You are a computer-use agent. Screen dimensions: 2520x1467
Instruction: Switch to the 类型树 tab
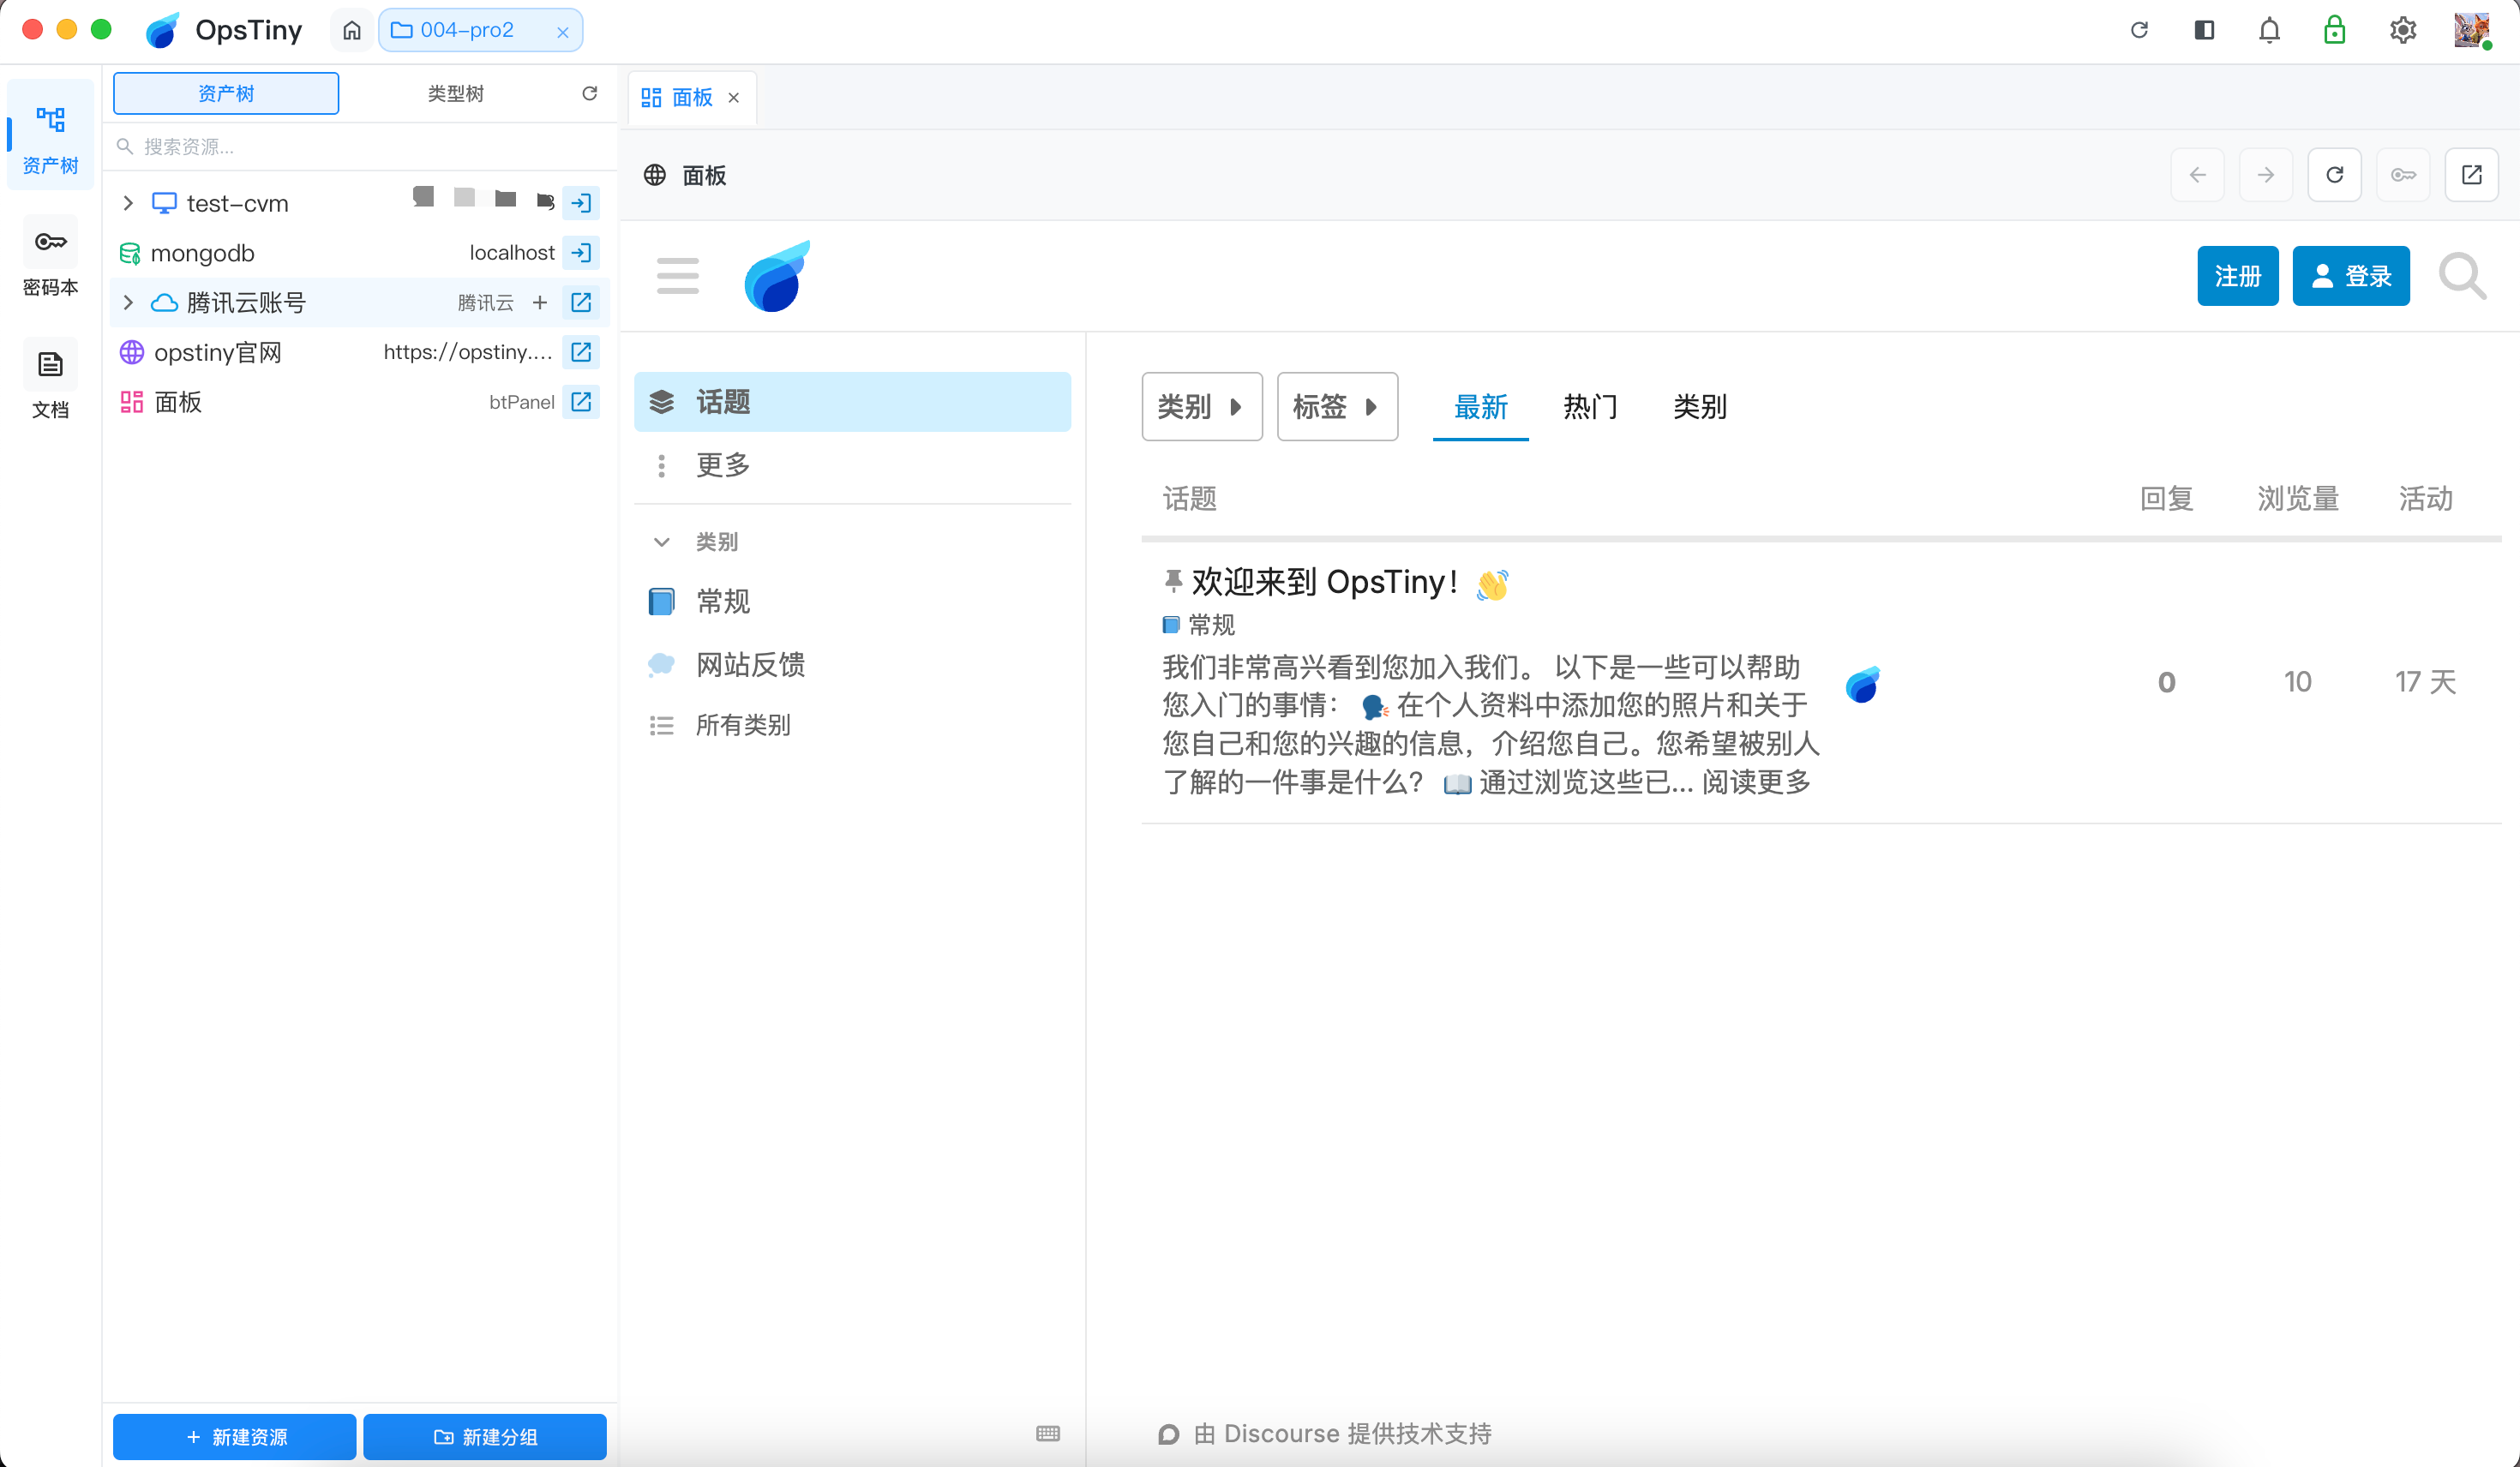click(455, 93)
